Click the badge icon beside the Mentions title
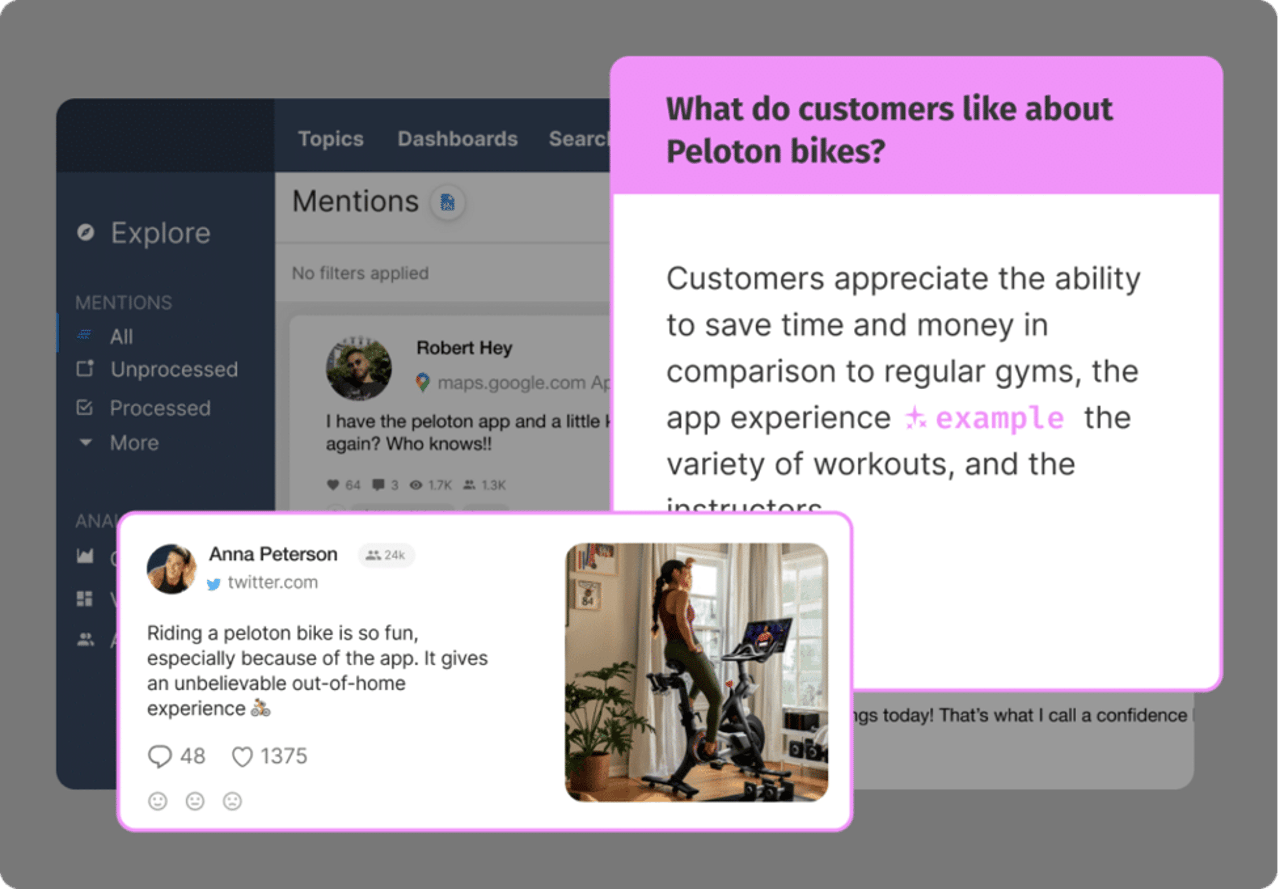1280x889 pixels. tap(446, 204)
